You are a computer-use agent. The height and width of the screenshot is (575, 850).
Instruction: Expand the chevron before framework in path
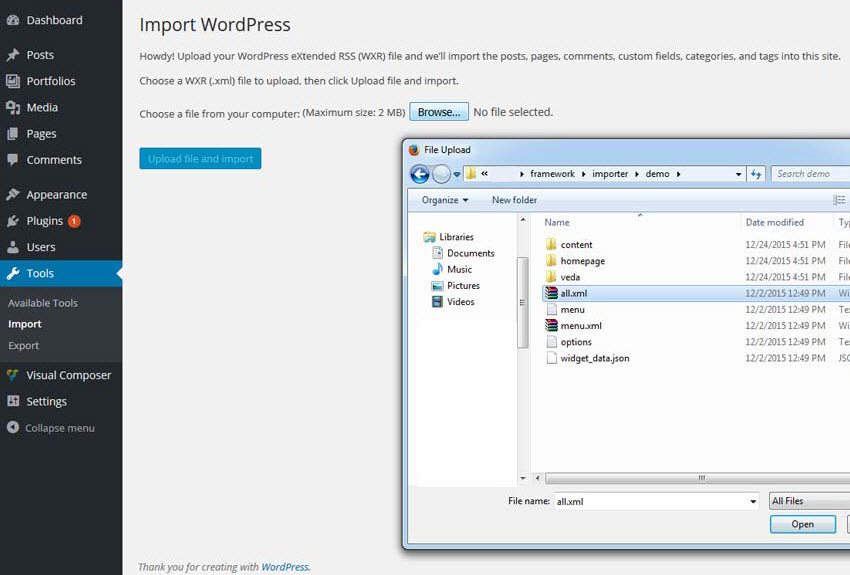[521, 174]
